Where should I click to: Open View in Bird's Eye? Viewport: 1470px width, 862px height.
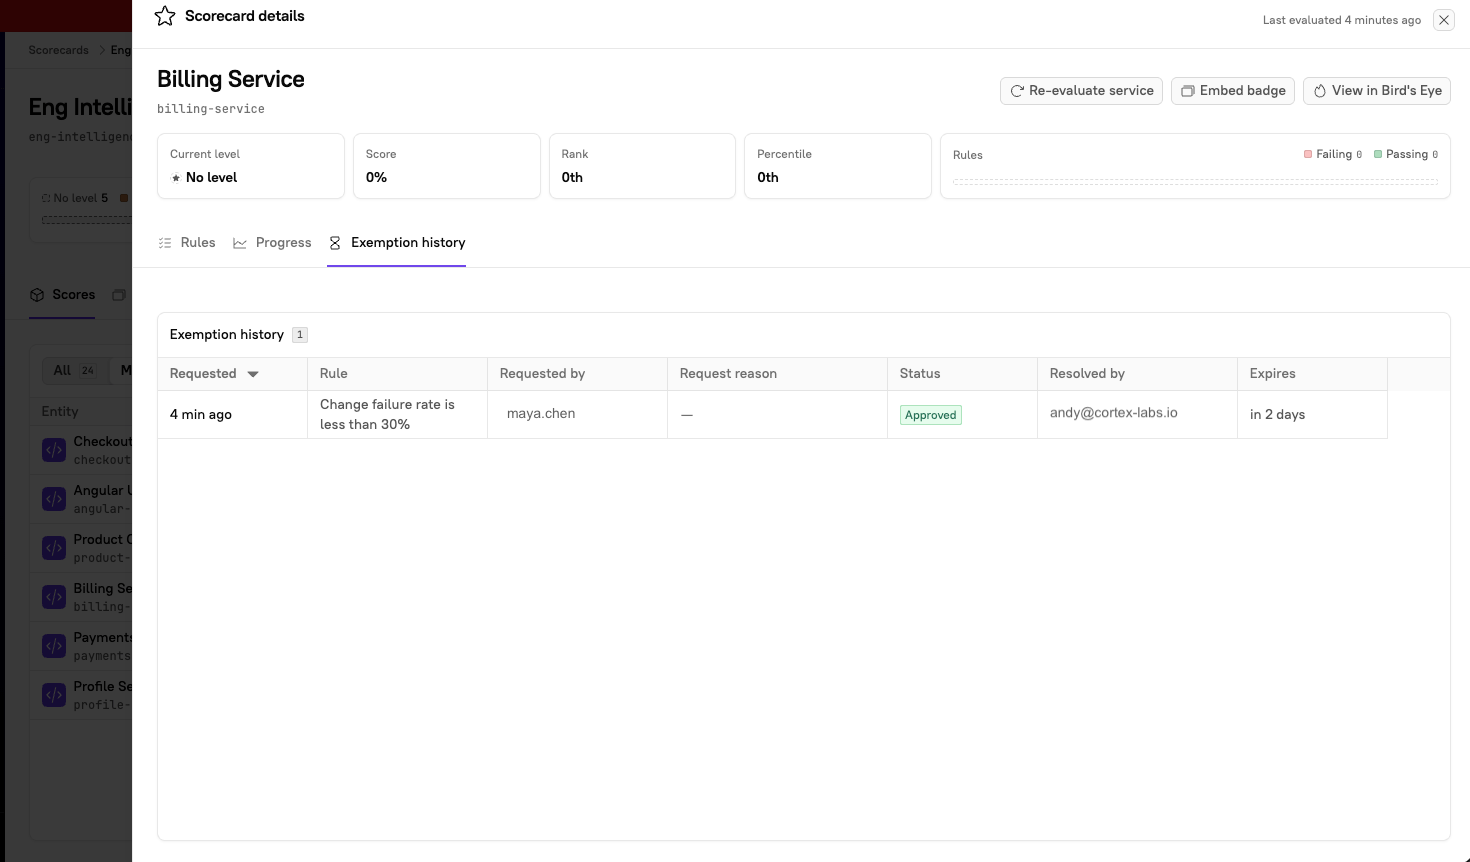click(x=1377, y=91)
